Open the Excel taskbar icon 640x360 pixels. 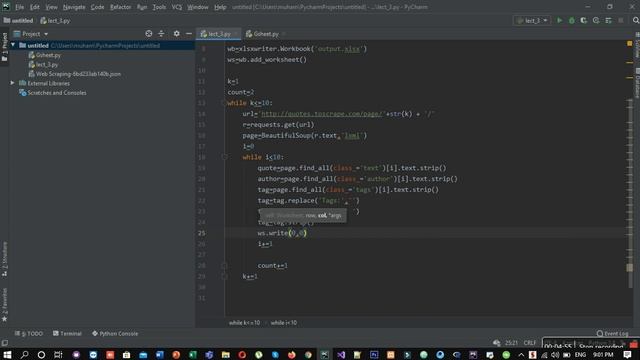(x=193, y=355)
